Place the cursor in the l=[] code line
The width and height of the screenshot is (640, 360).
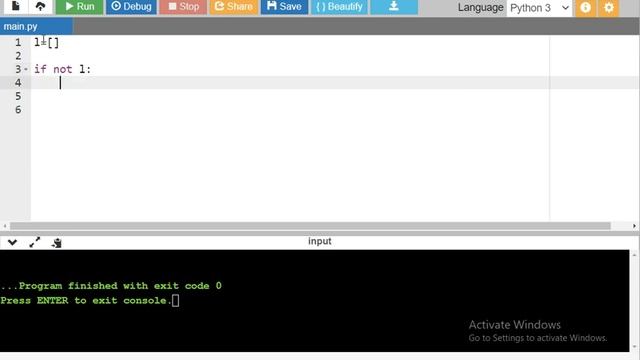coord(47,42)
